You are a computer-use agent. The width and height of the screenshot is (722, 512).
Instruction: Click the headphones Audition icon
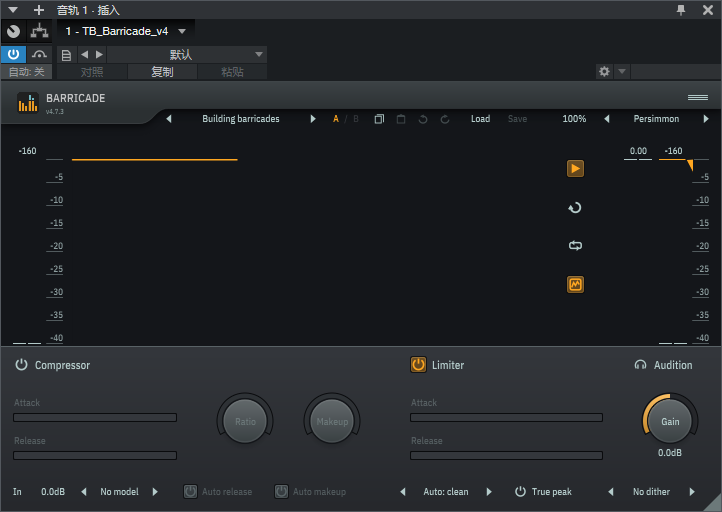640,365
